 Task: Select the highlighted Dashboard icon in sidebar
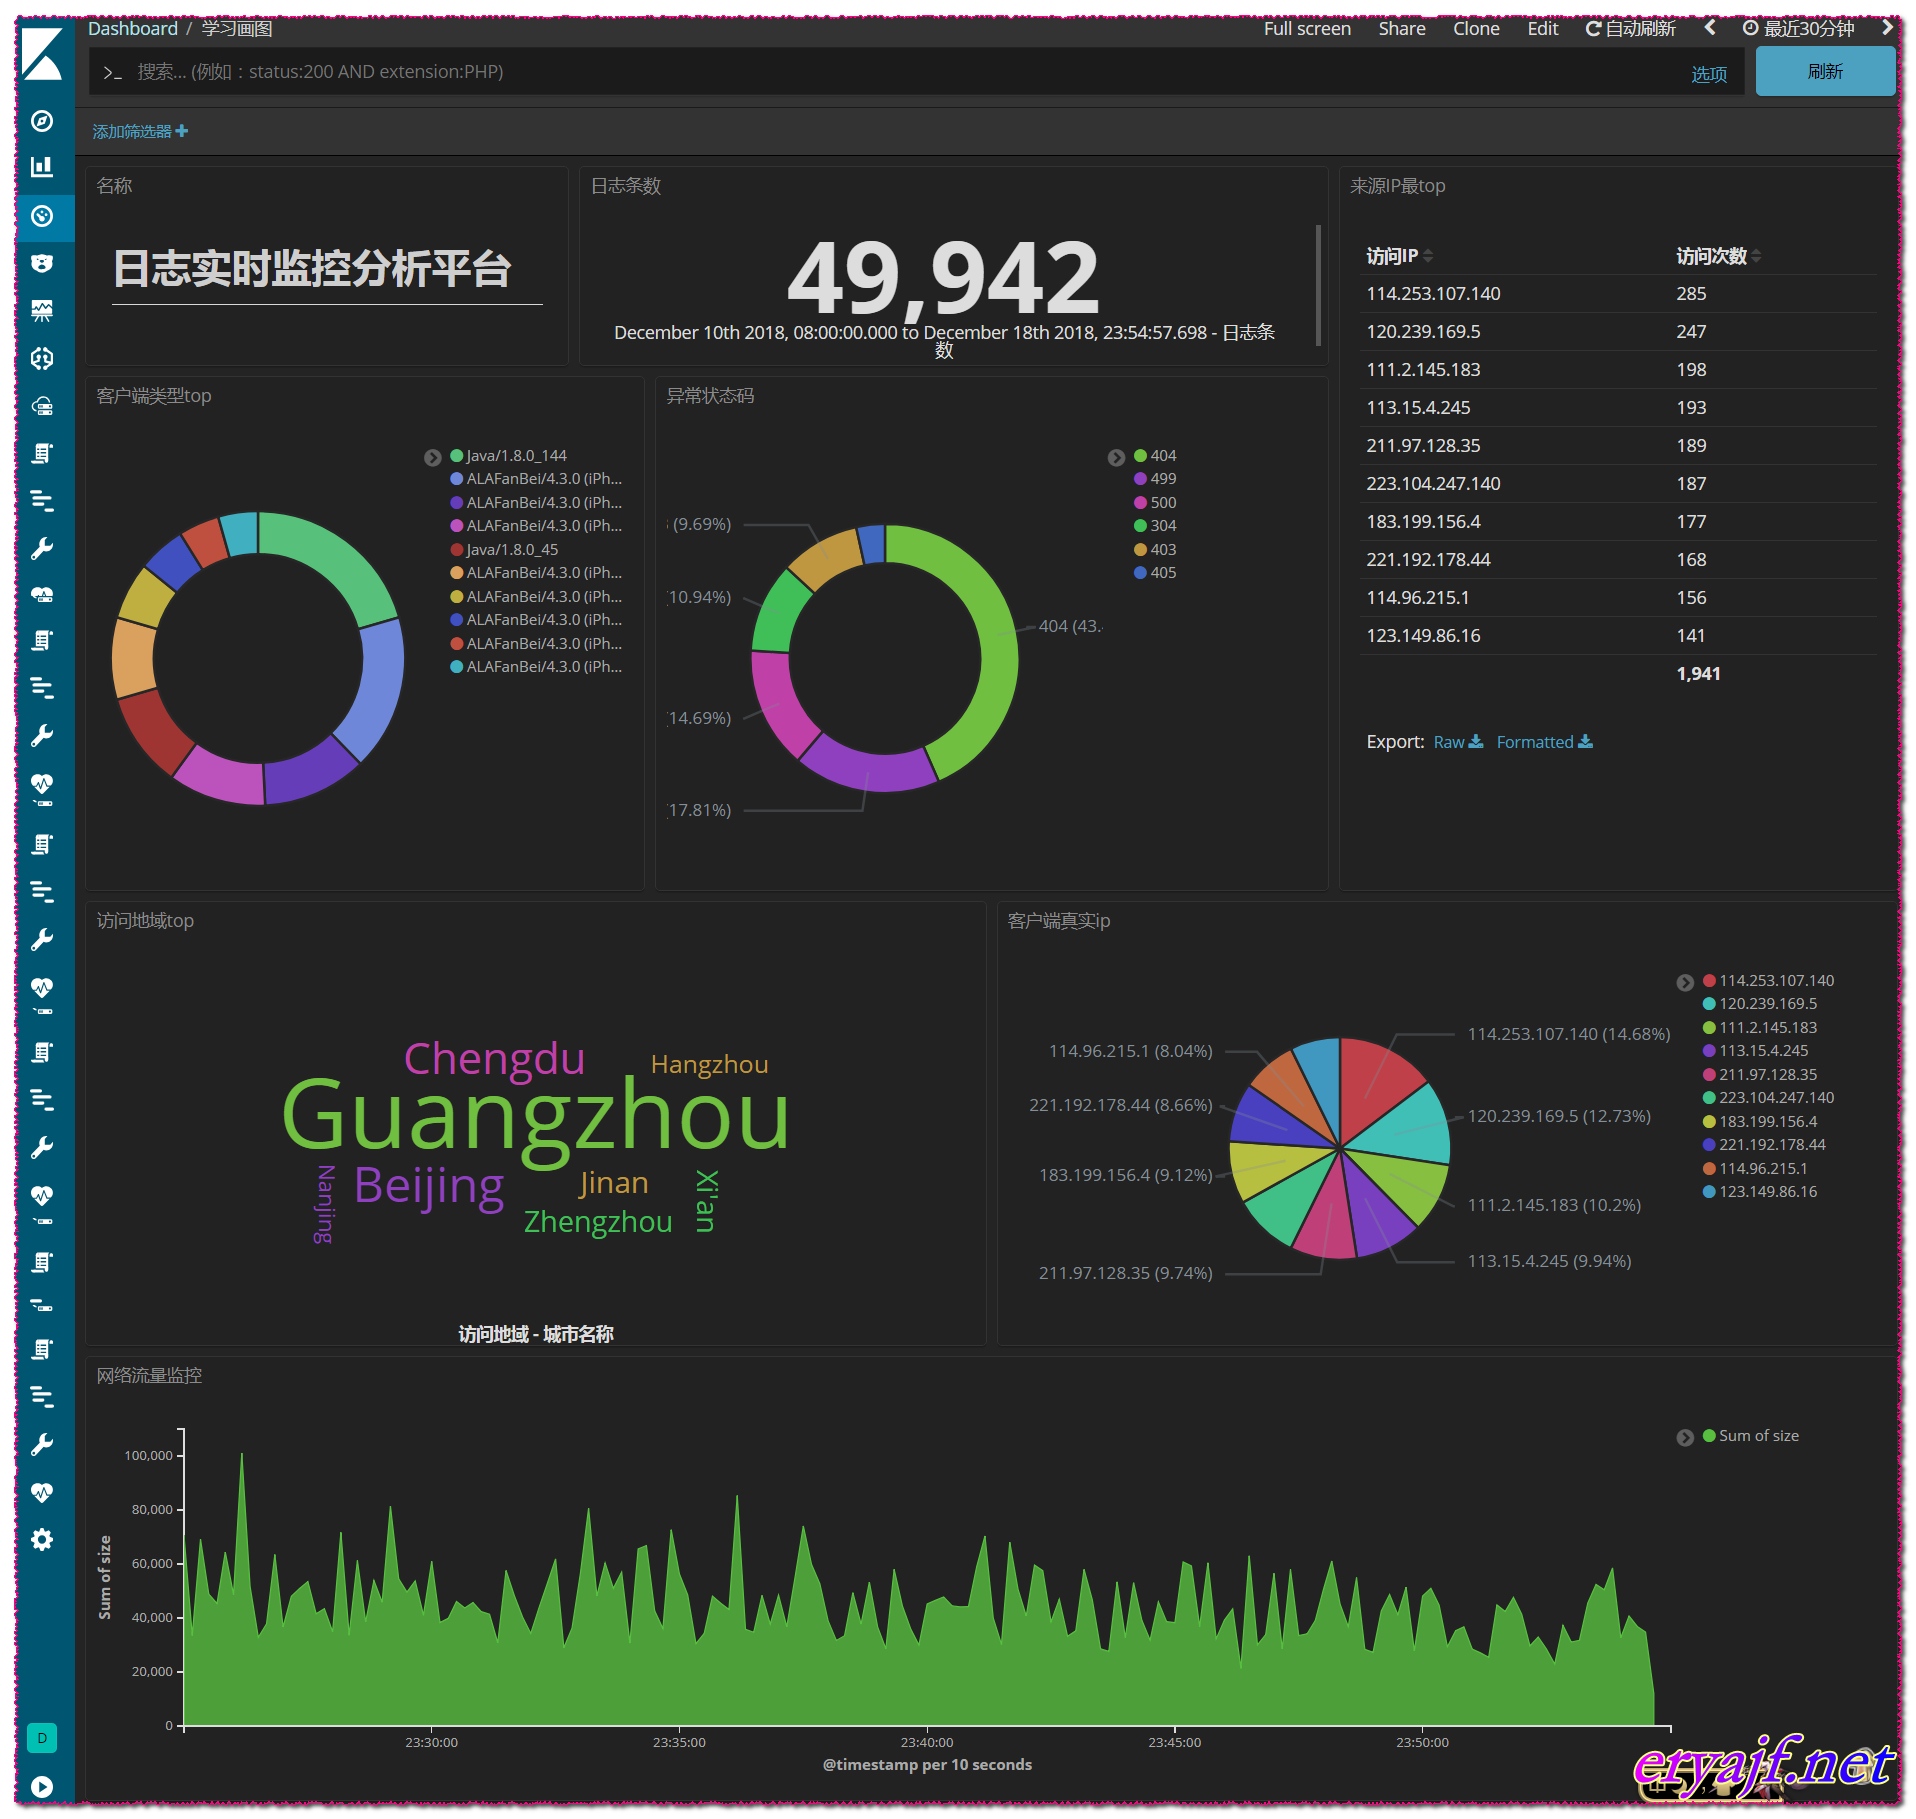42,216
